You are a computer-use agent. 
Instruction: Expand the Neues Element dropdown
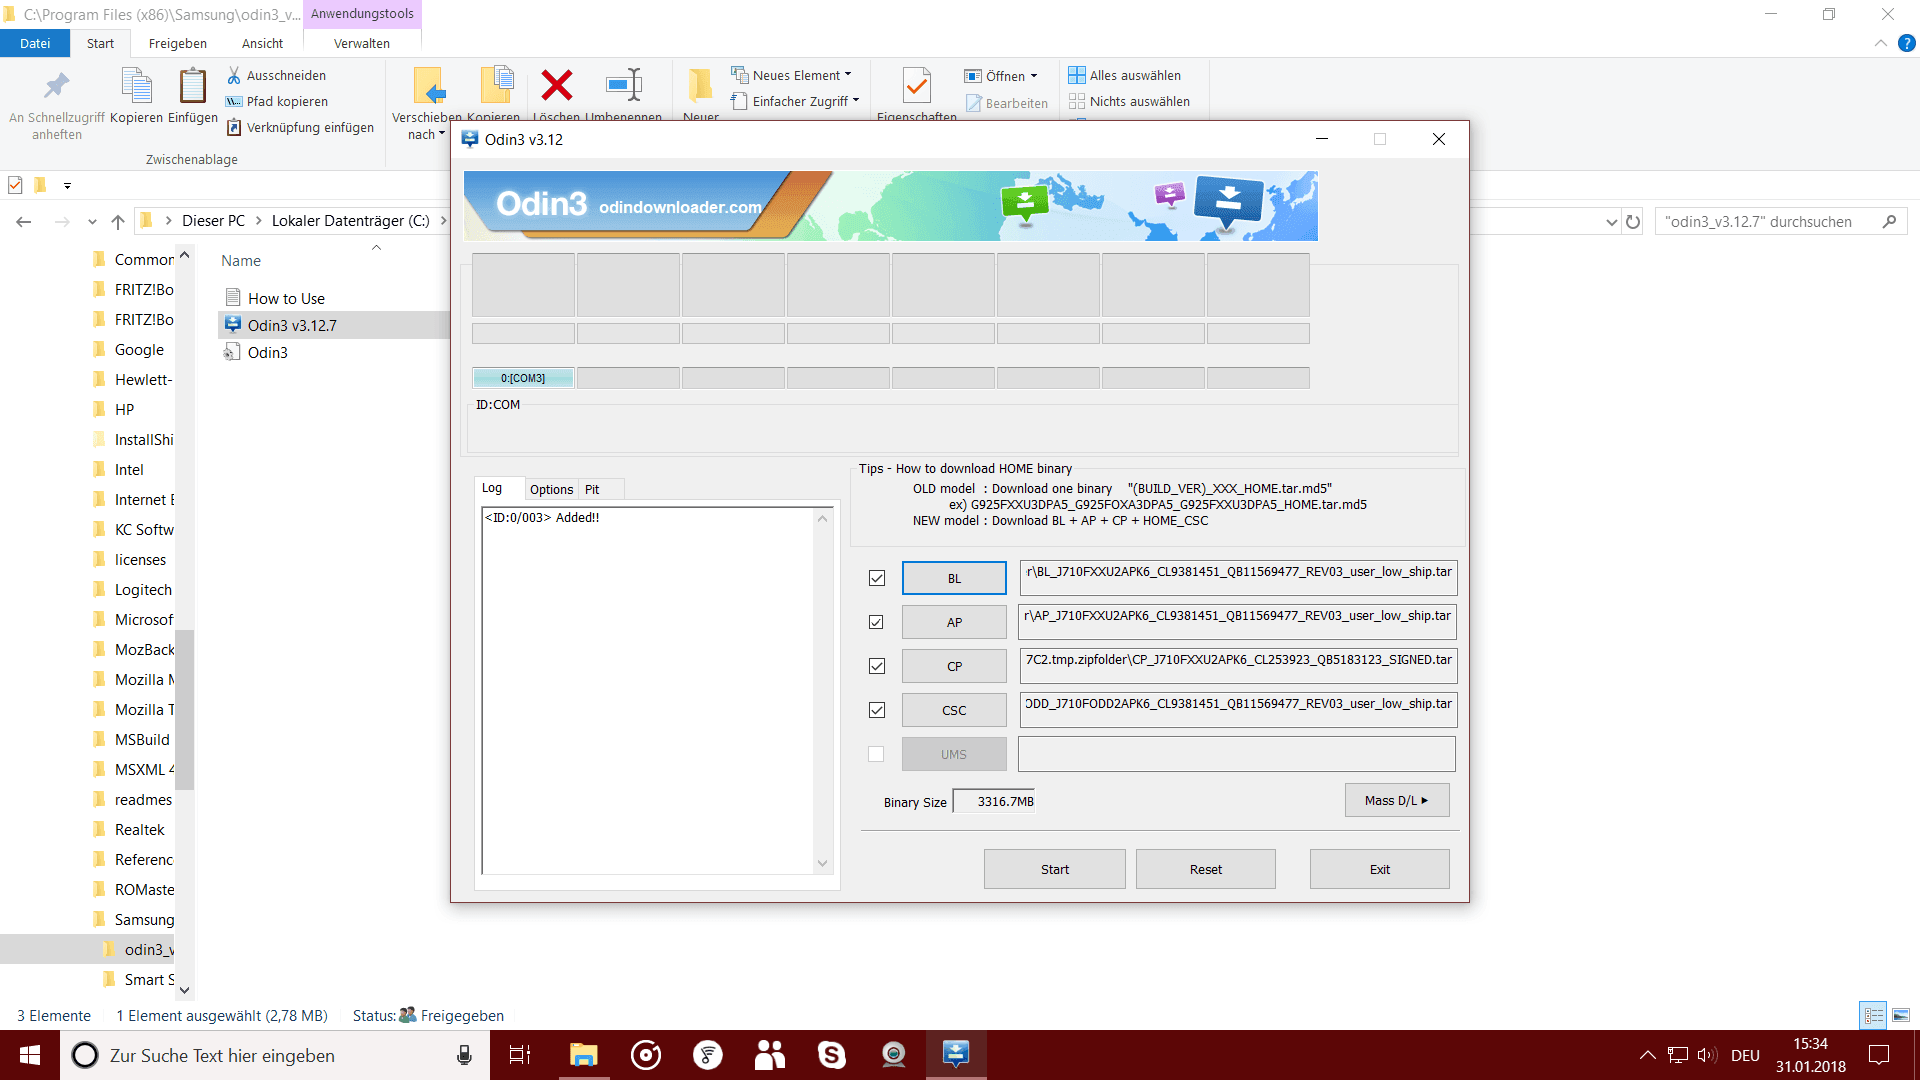[x=848, y=75]
